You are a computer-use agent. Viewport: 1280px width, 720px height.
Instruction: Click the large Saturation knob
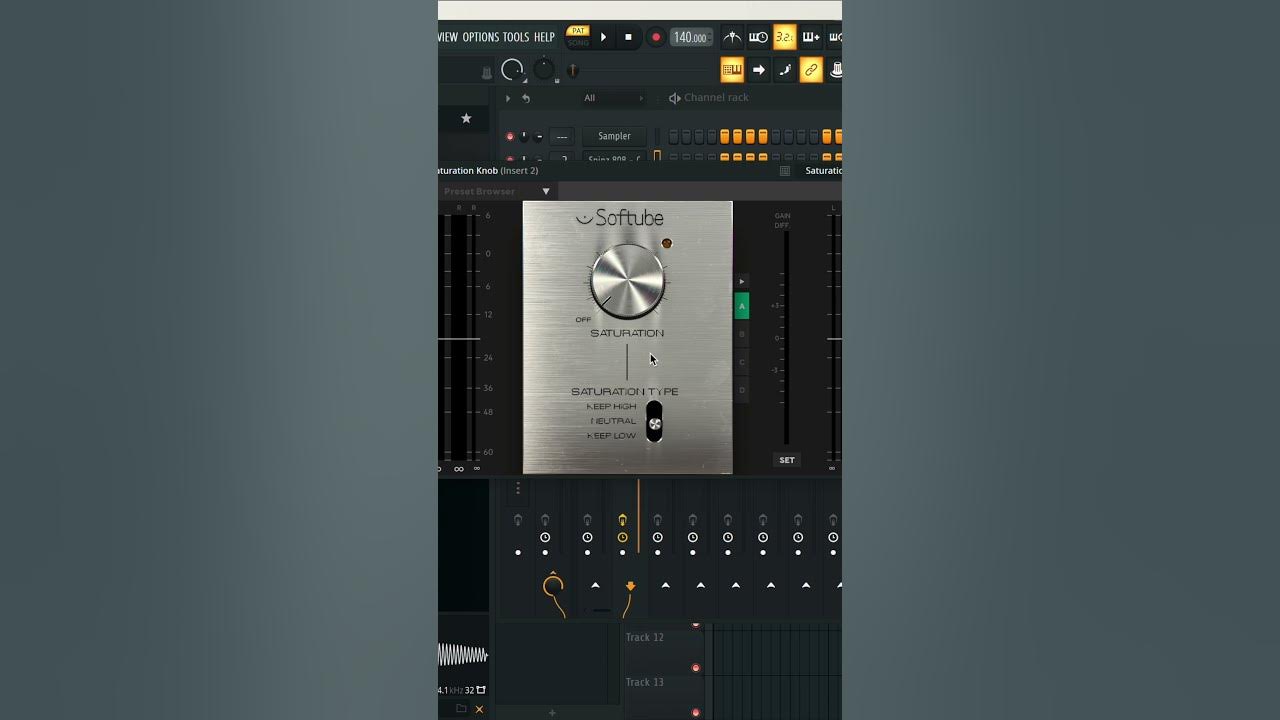(x=628, y=281)
